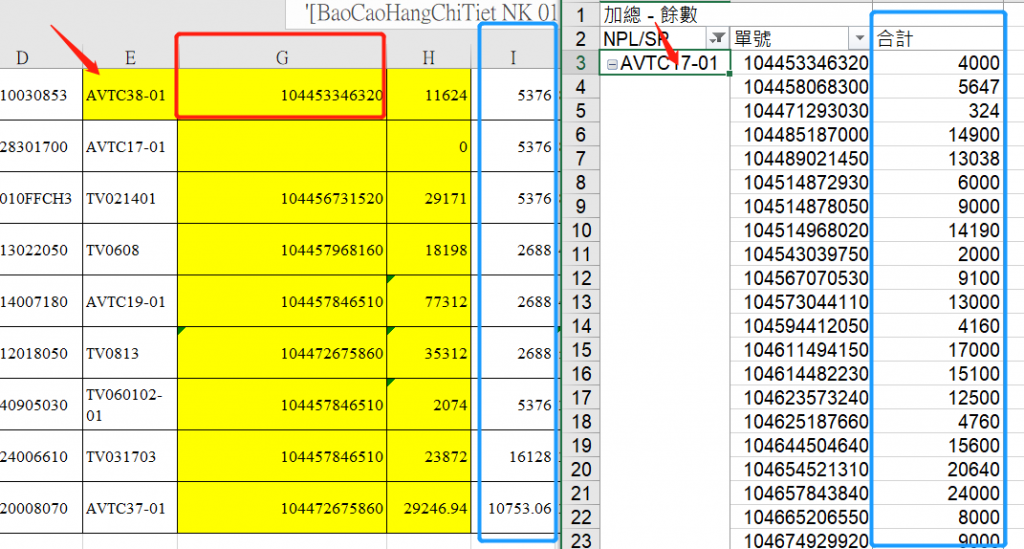The width and height of the screenshot is (1024, 549).
Task: Select cell TV0813
Action: coord(130,353)
